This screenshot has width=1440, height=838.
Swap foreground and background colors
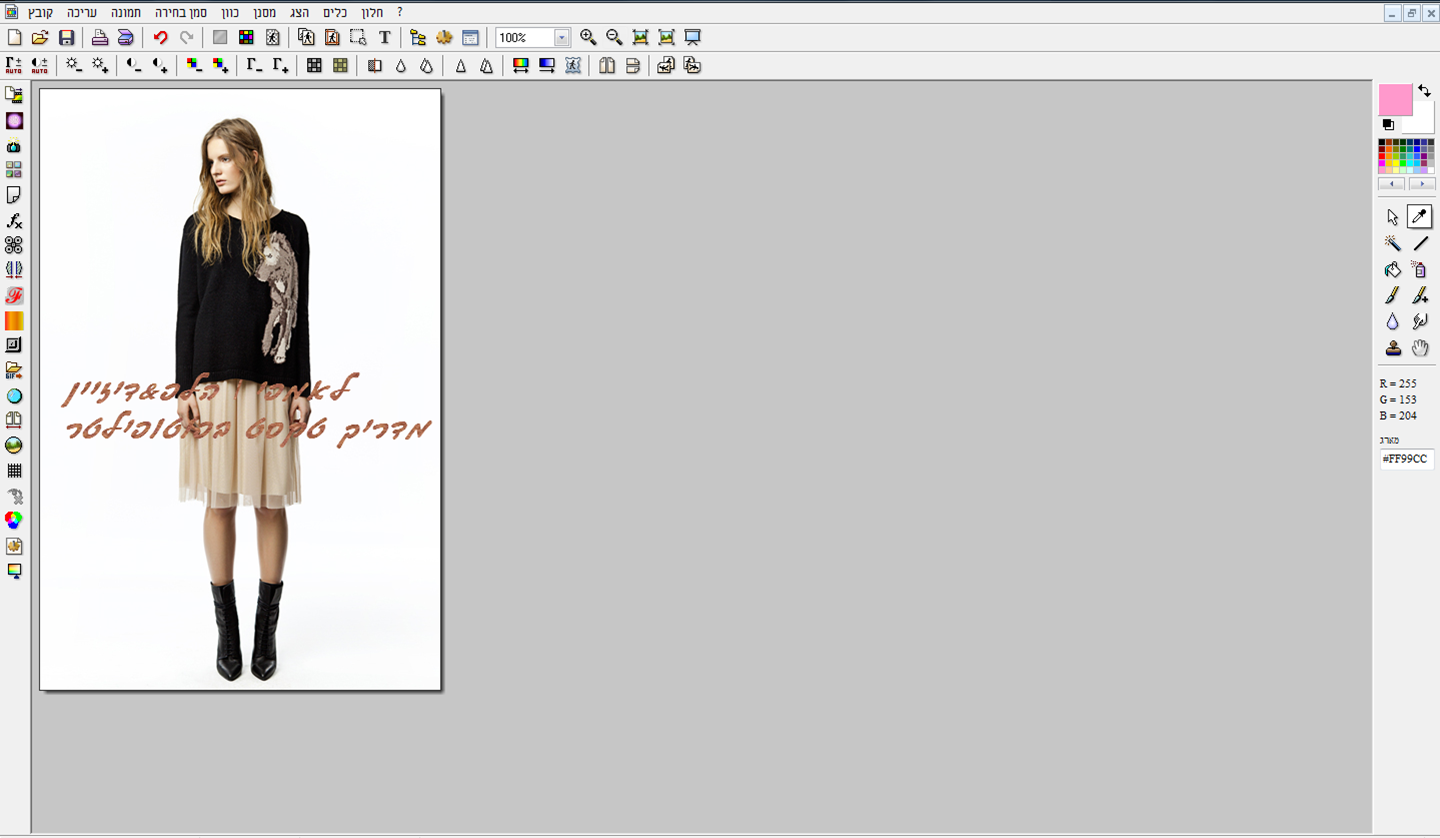coord(1424,91)
